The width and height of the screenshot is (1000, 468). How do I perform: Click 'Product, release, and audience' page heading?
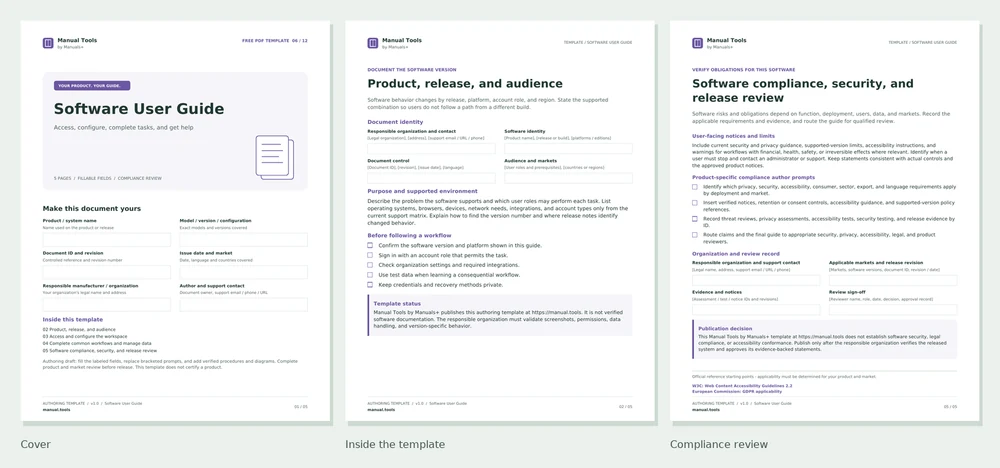[x=465, y=84]
